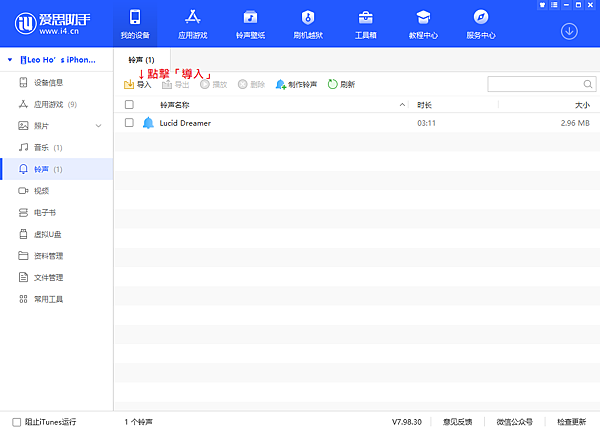Open the download manager arrow icon

click(569, 31)
